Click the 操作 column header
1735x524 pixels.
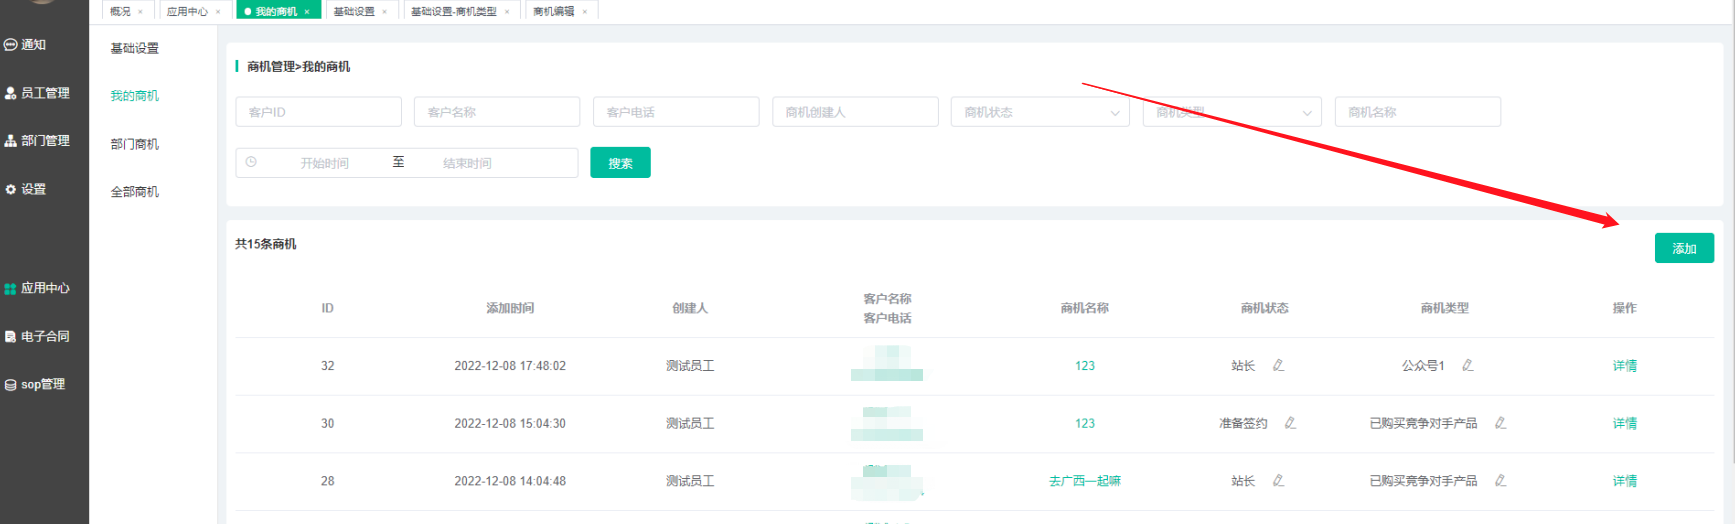tap(1625, 308)
